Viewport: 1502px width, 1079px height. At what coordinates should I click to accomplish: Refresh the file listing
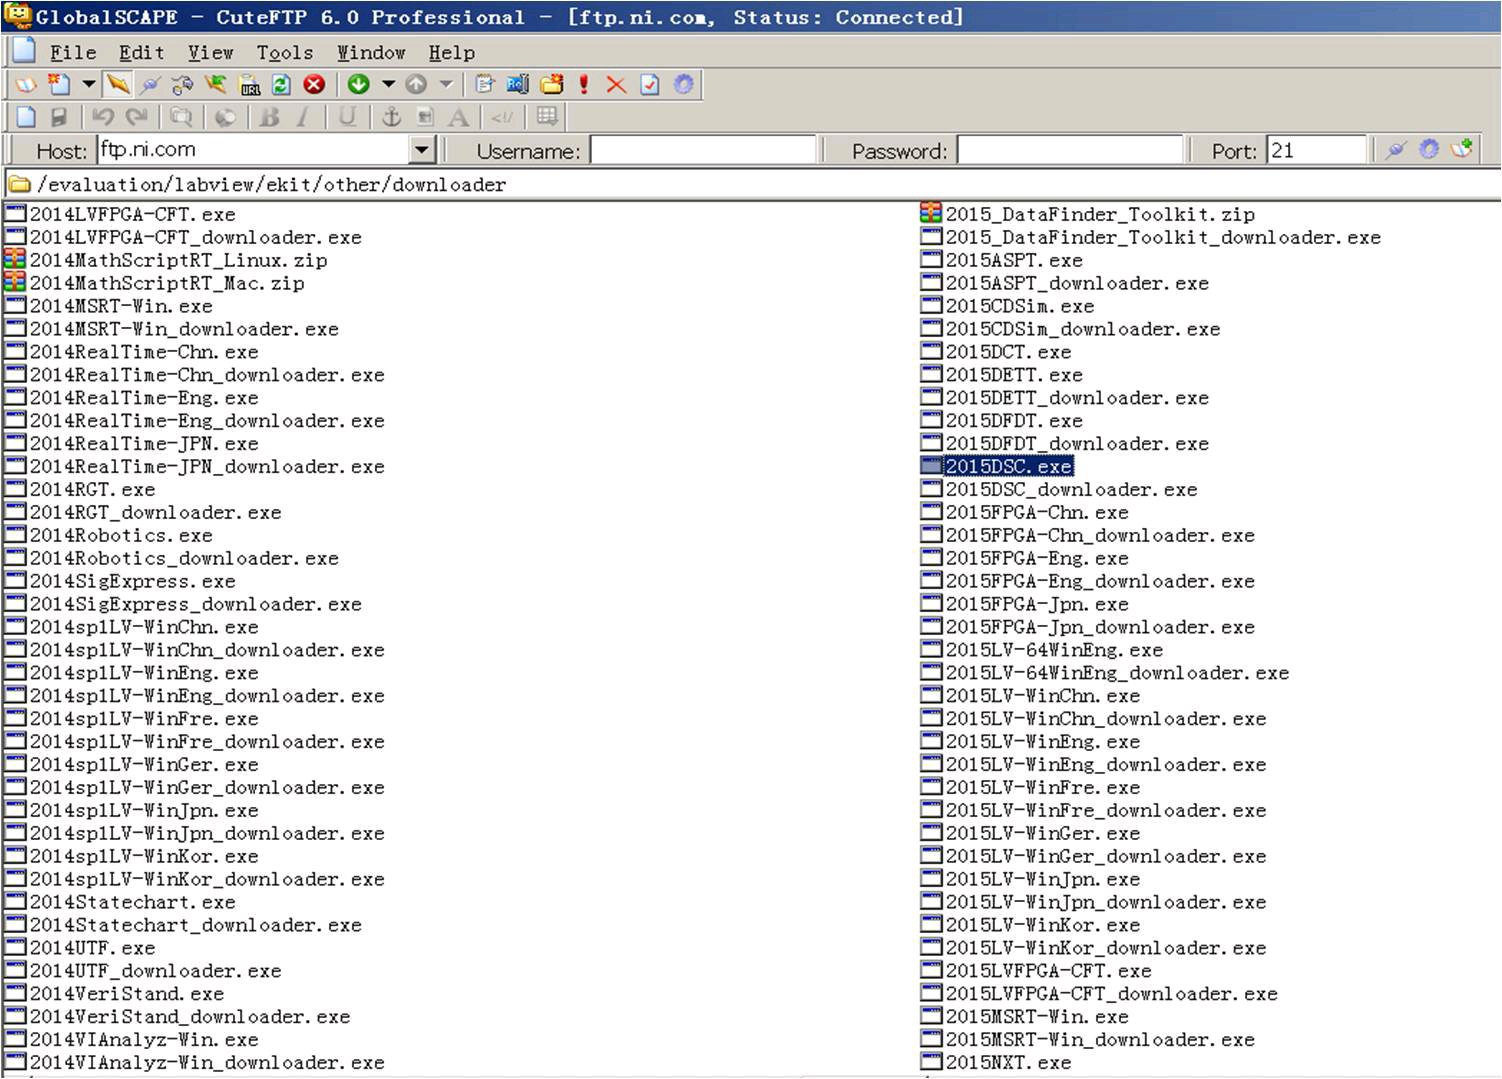pos(281,85)
